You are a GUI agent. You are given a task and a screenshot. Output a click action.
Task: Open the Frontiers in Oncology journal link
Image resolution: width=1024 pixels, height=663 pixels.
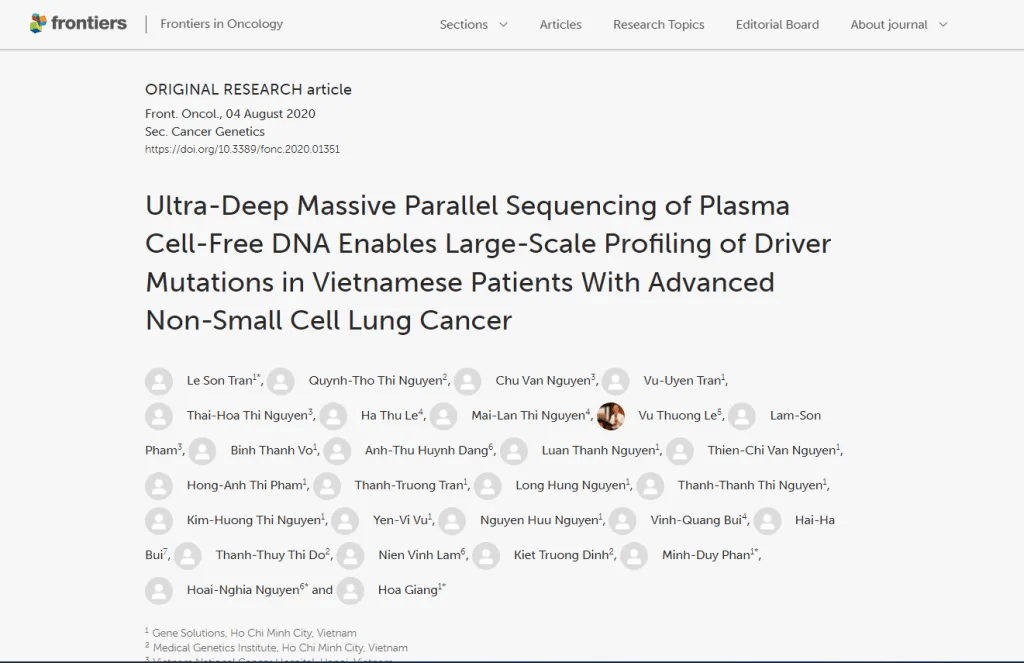pyautogui.click(x=221, y=24)
